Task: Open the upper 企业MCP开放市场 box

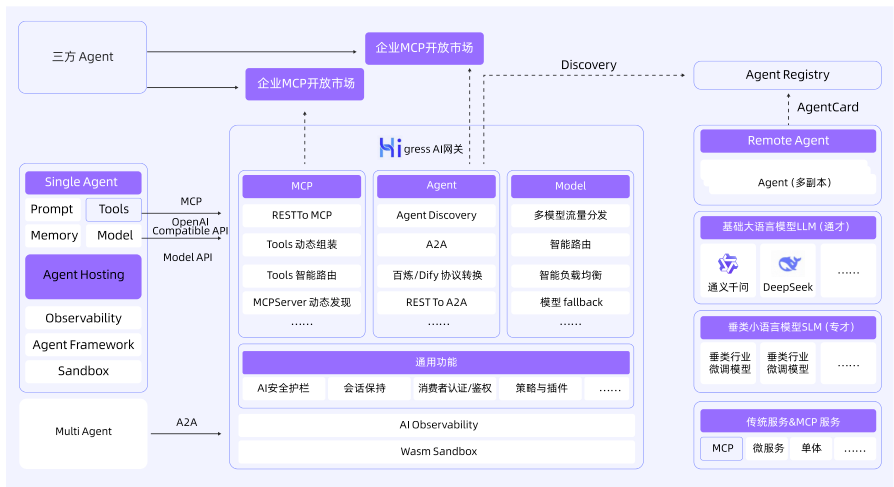Action: pos(424,48)
